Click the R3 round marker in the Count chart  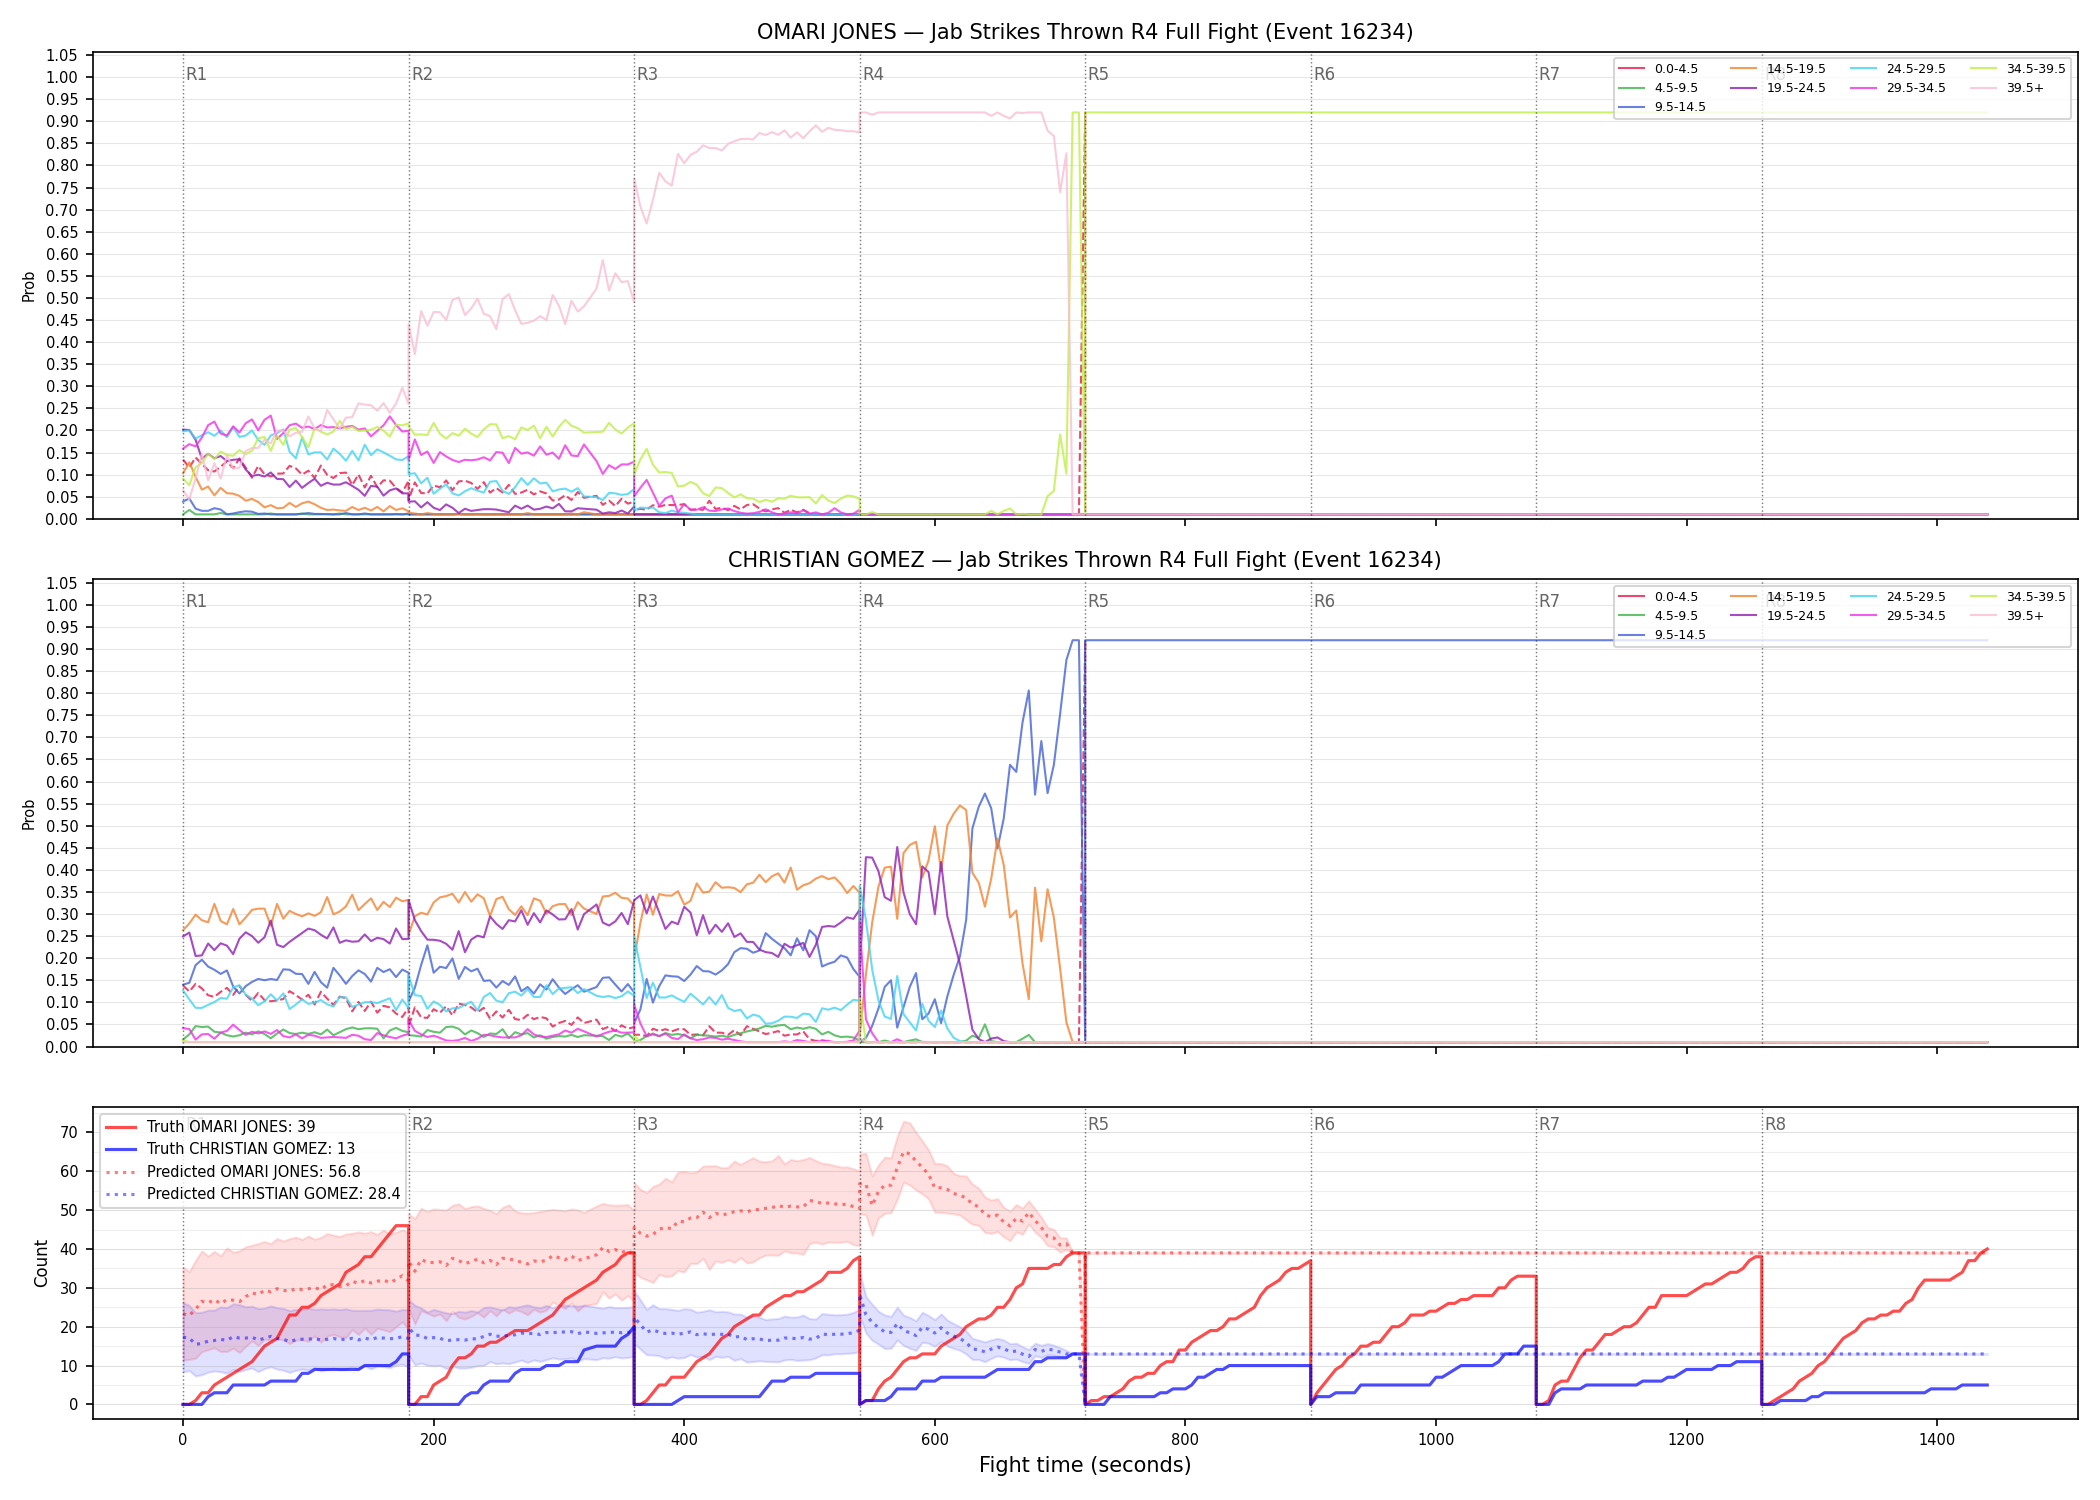[x=647, y=1124]
